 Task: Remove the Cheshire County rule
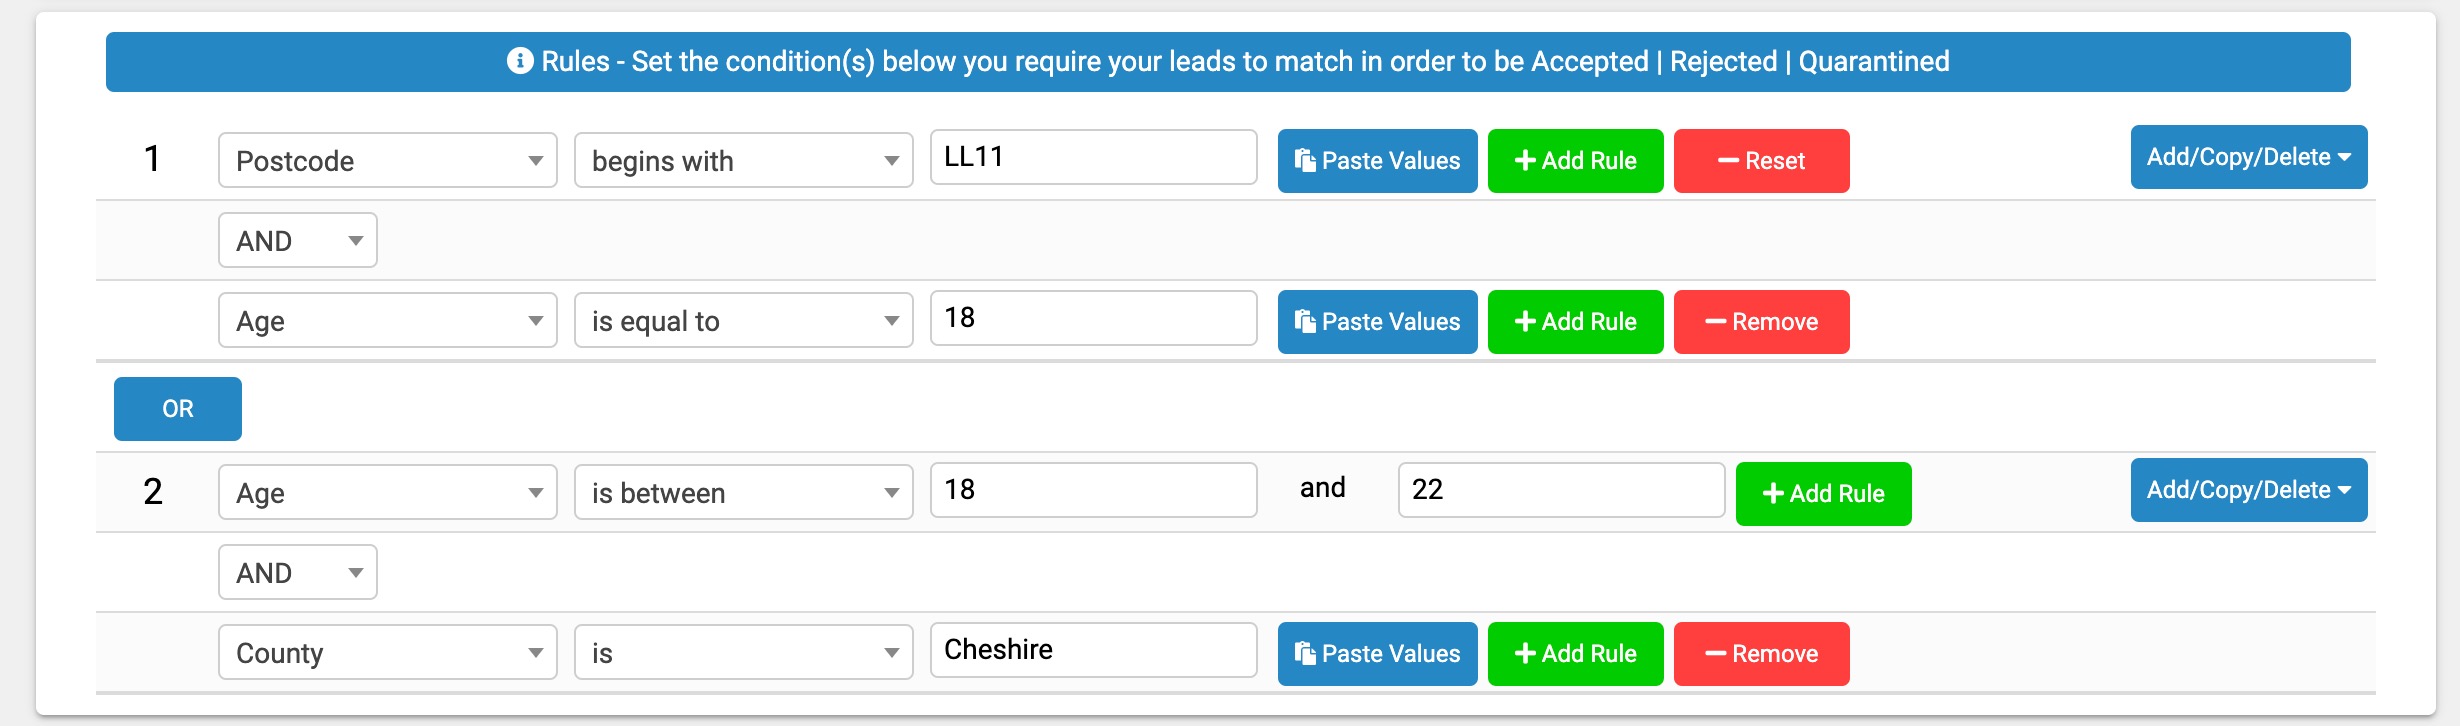(1761, 653)
